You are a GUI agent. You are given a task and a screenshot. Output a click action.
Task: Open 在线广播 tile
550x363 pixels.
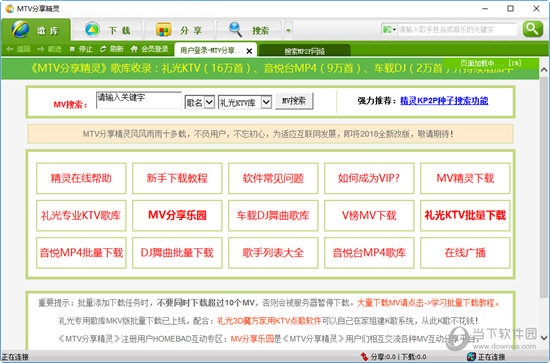click(465, 253)
